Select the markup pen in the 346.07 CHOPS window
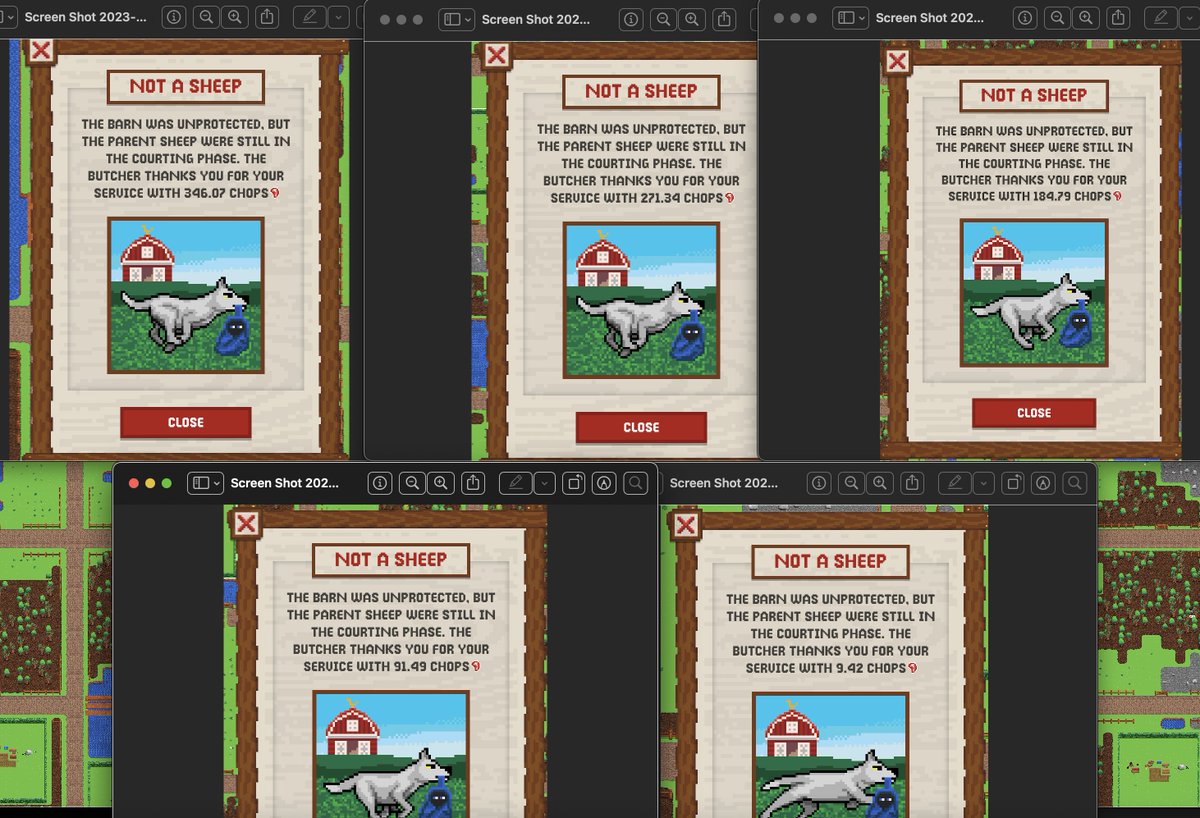Viewport: 1200px width, 818px height. coord(310,17)
